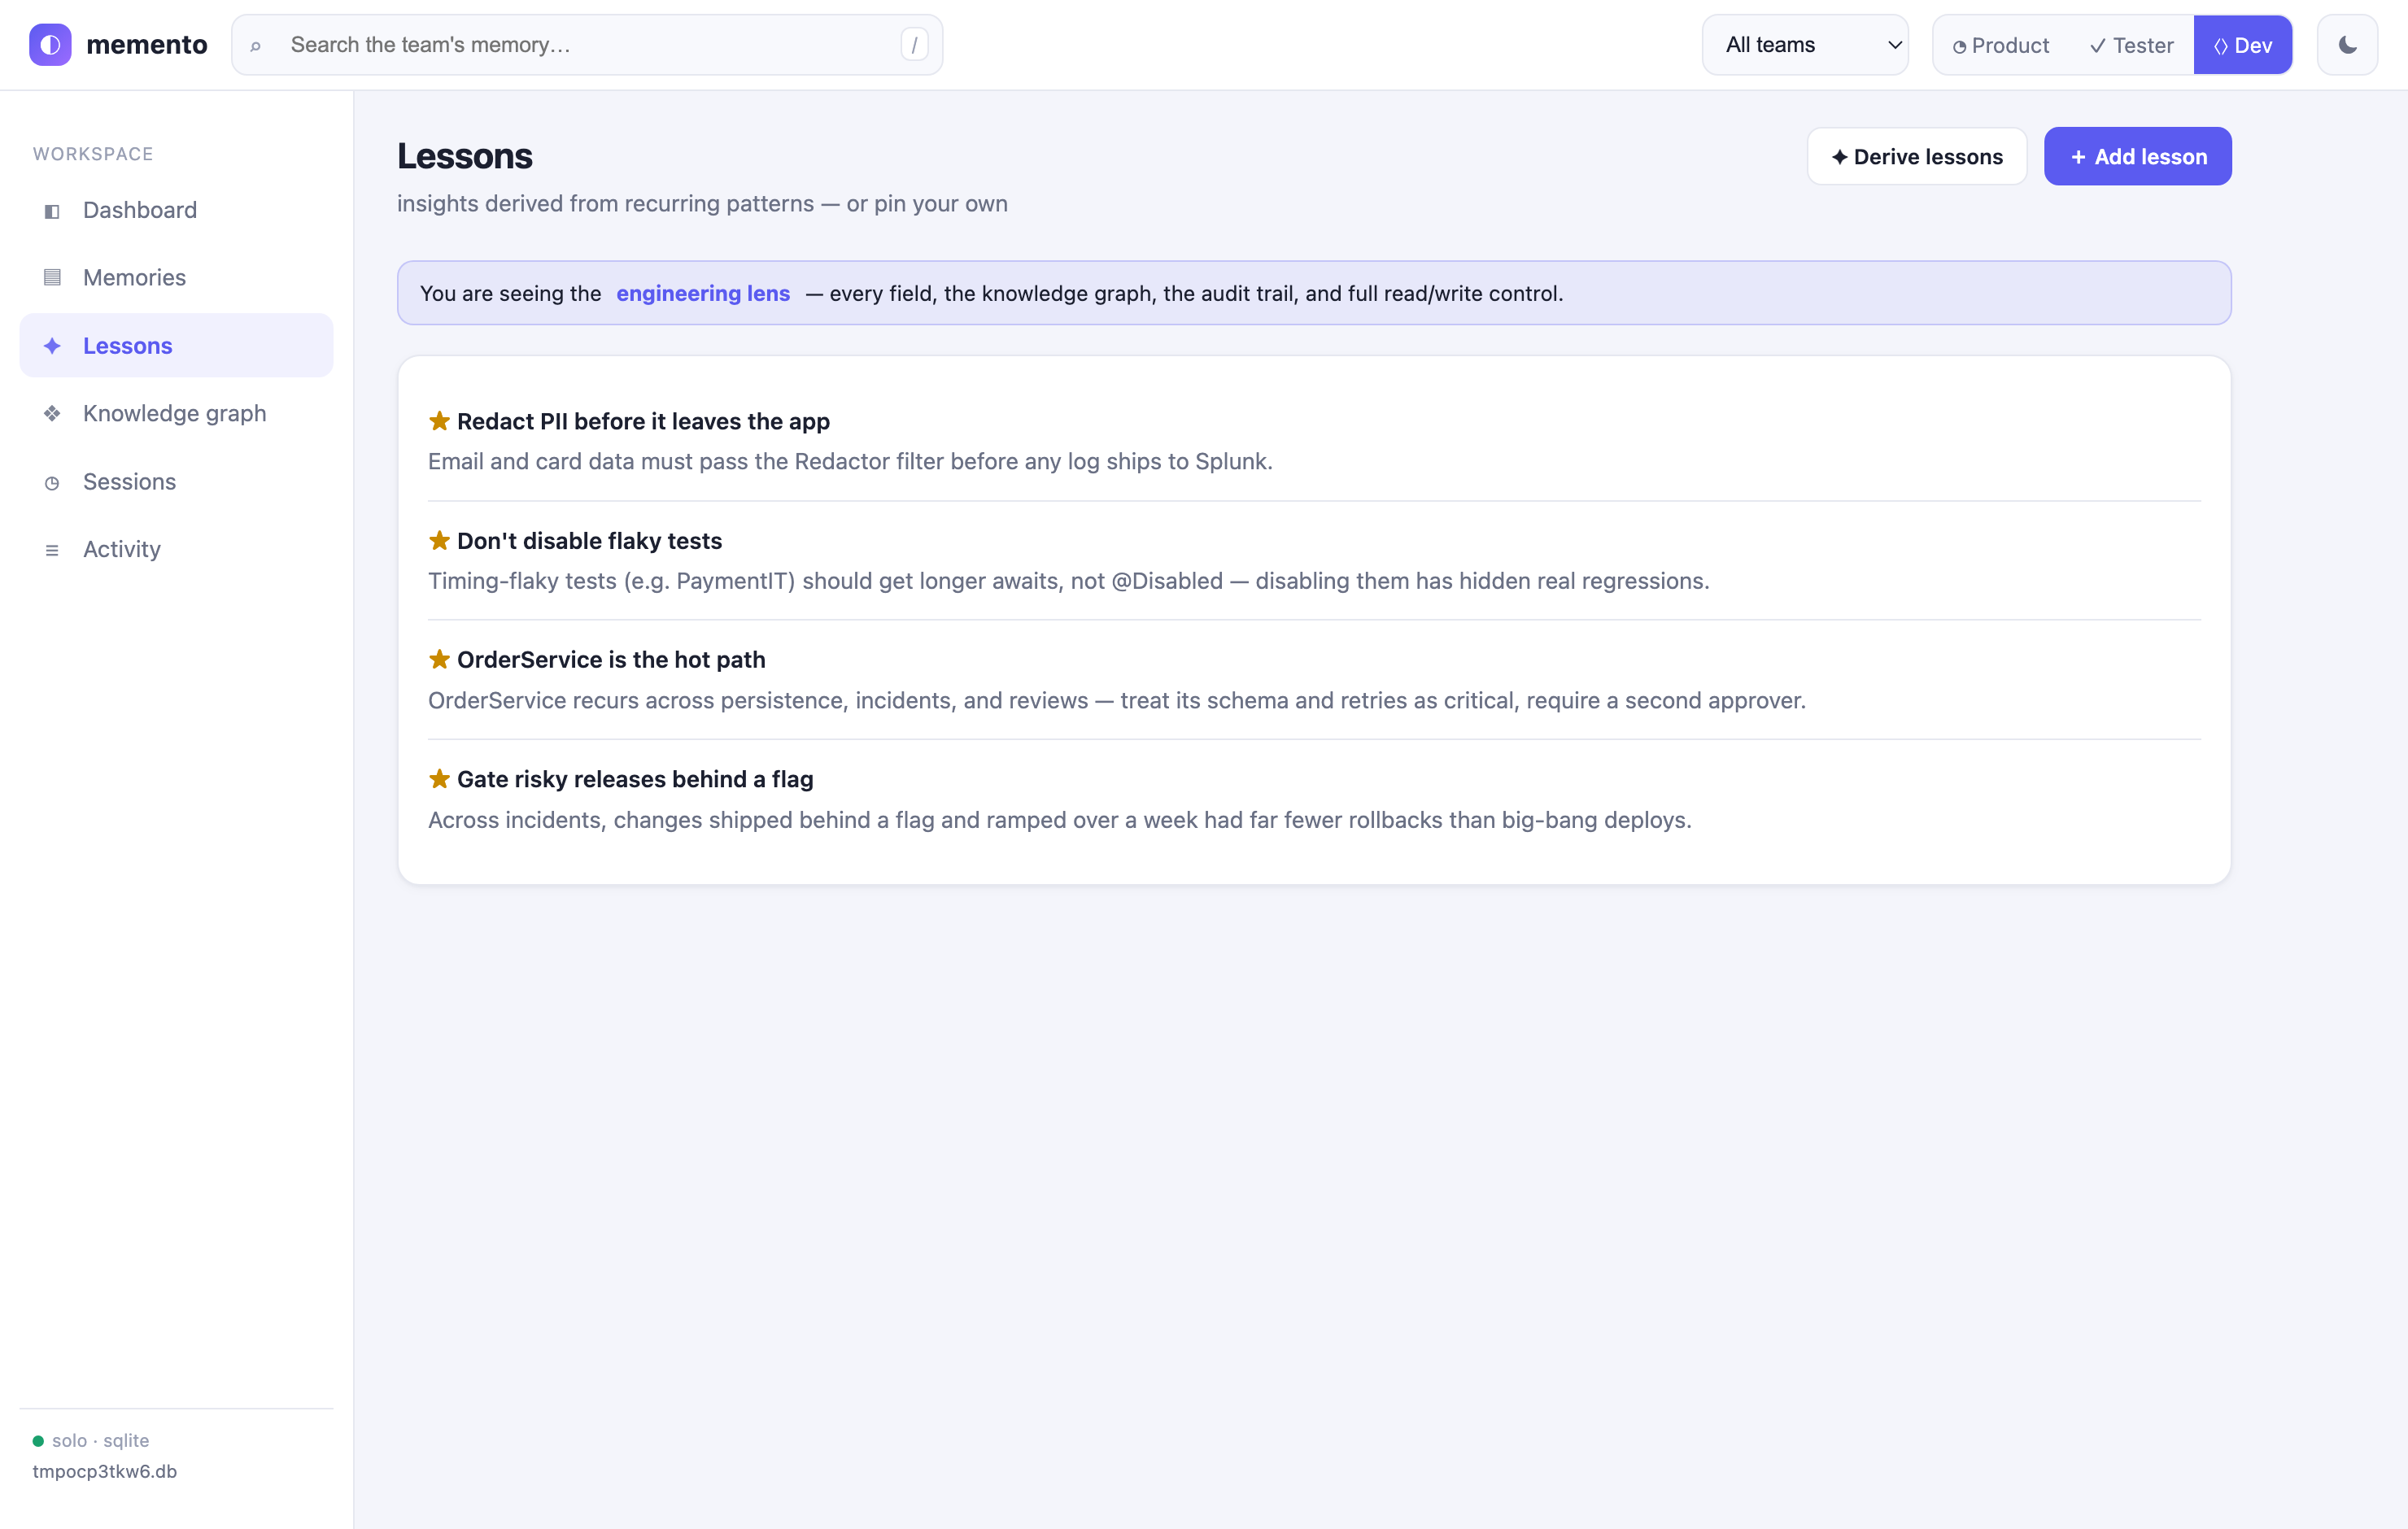Click the star on Don't disable flaky tests
The height and width of the screenshot is (1529, 2408).
click(x=439, y=540)
